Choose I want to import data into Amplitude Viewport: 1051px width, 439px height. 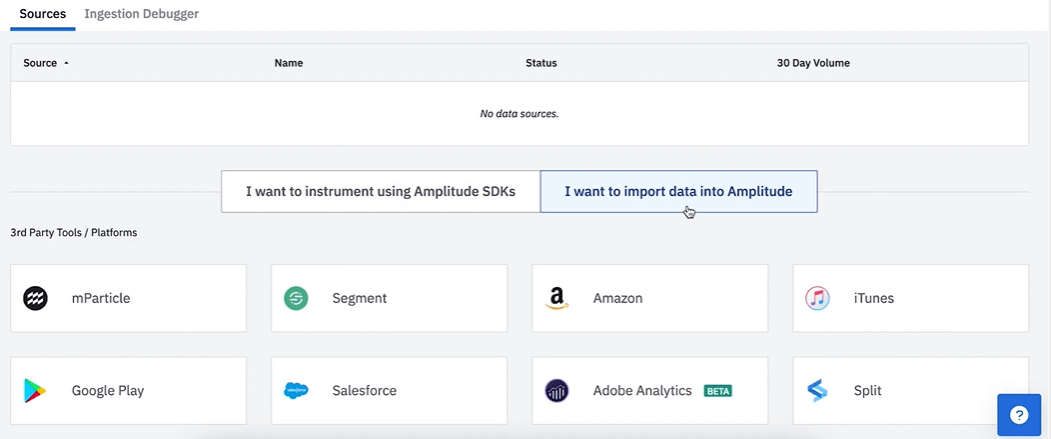(x=678, y=192)
